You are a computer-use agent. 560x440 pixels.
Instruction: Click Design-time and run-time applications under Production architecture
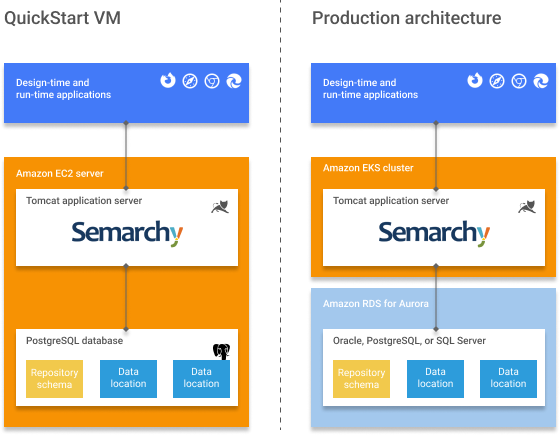(x=370, y=89)
